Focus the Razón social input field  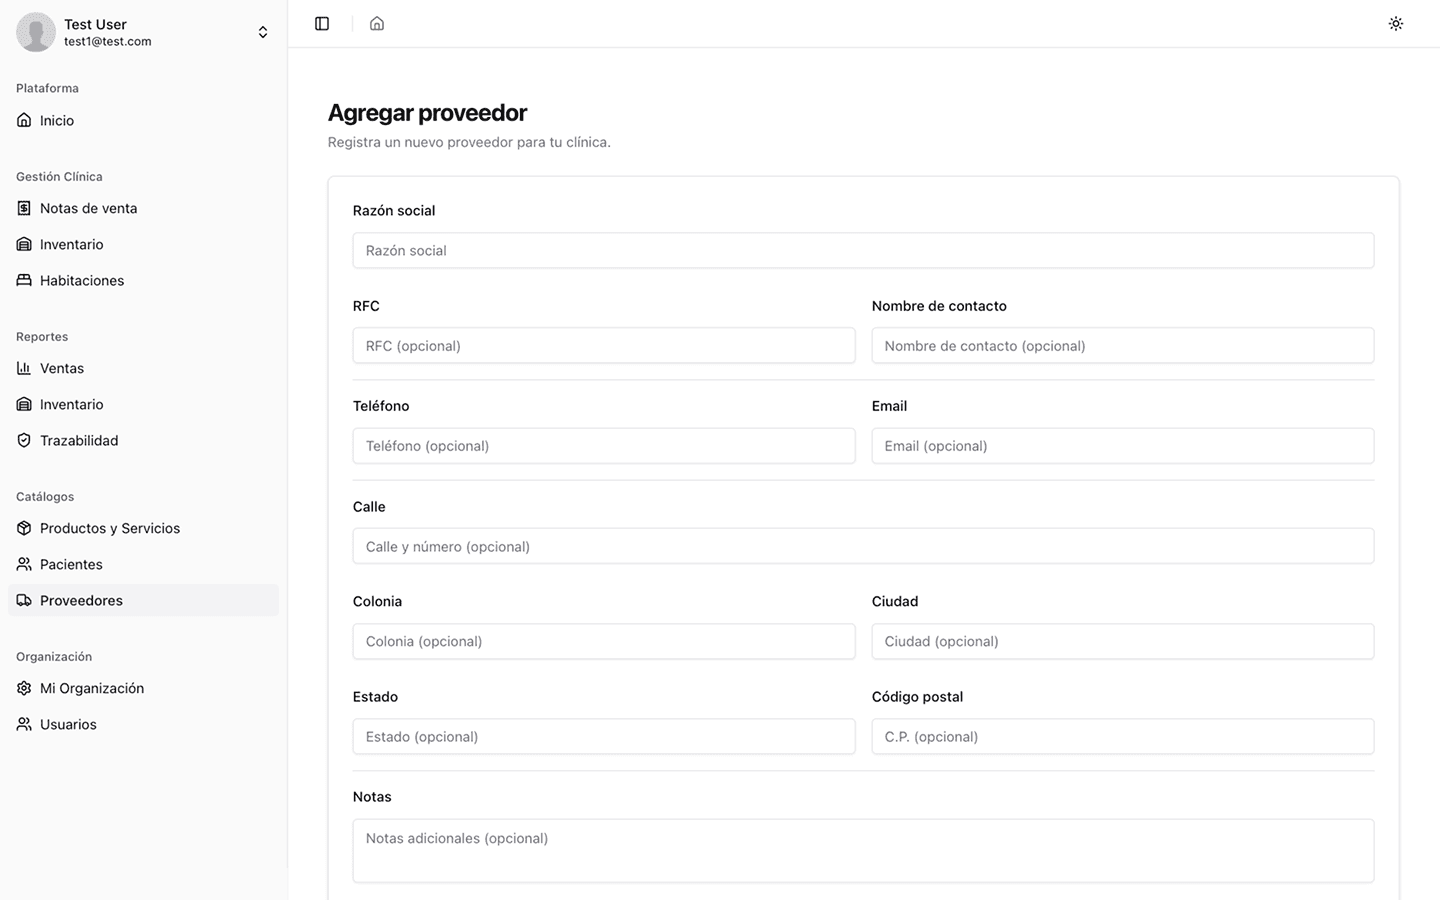[863, 250]
